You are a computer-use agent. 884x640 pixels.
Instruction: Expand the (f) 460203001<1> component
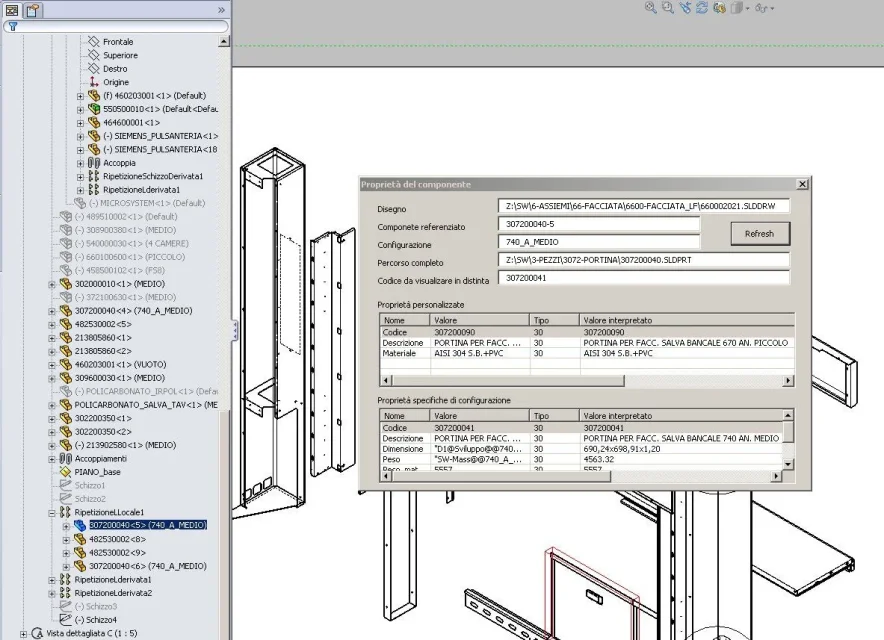tap(80, 96)
